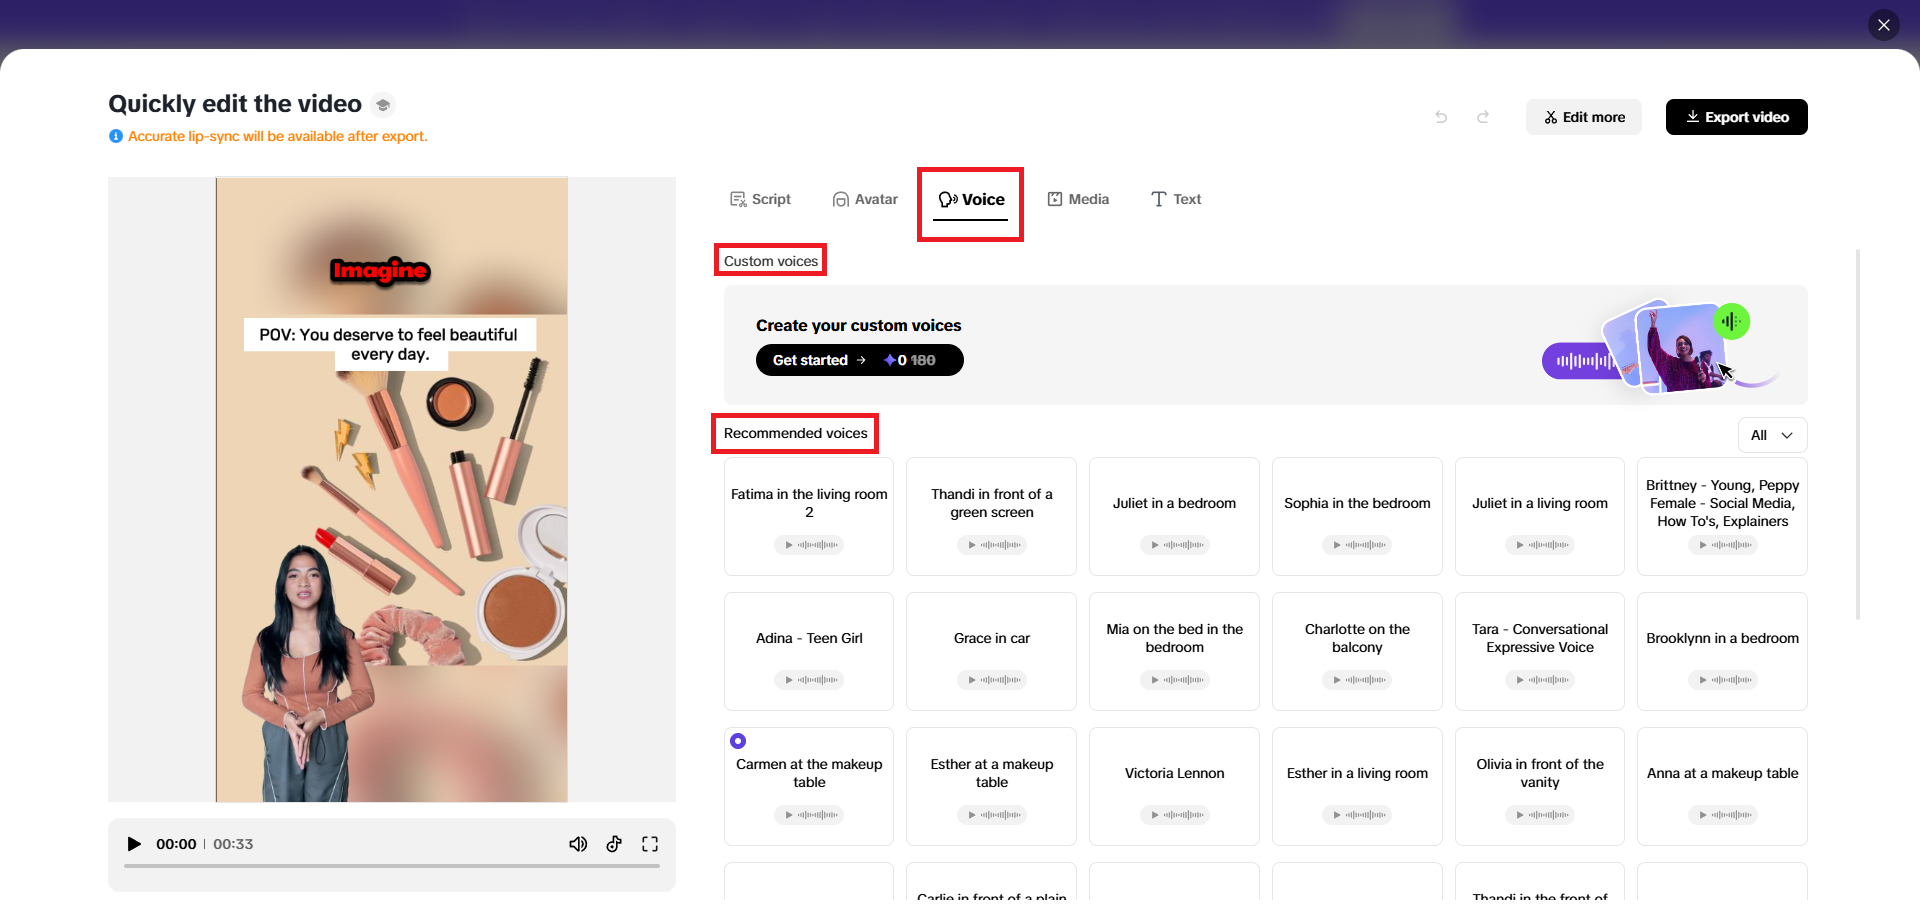
Task: Click the video playback progress bar
Action: tap(391, 866)
